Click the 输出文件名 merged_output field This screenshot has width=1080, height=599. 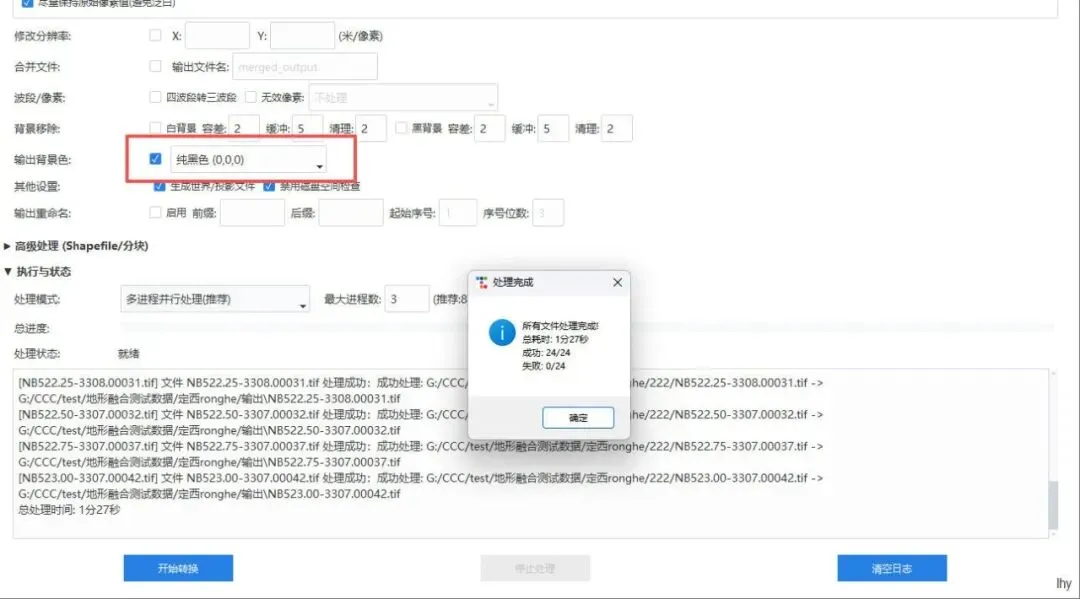305,67
